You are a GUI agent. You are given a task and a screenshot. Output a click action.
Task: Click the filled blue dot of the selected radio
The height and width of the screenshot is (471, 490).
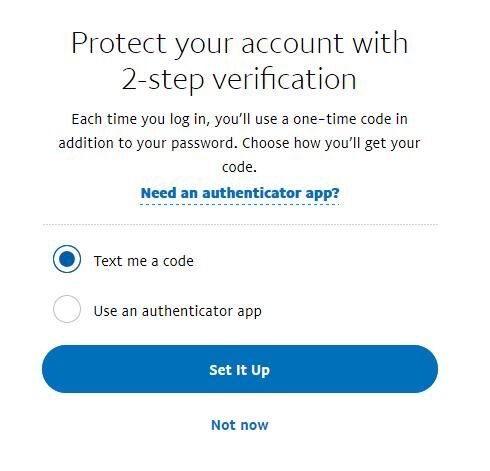pyautogui.click(x=67, y=259)
